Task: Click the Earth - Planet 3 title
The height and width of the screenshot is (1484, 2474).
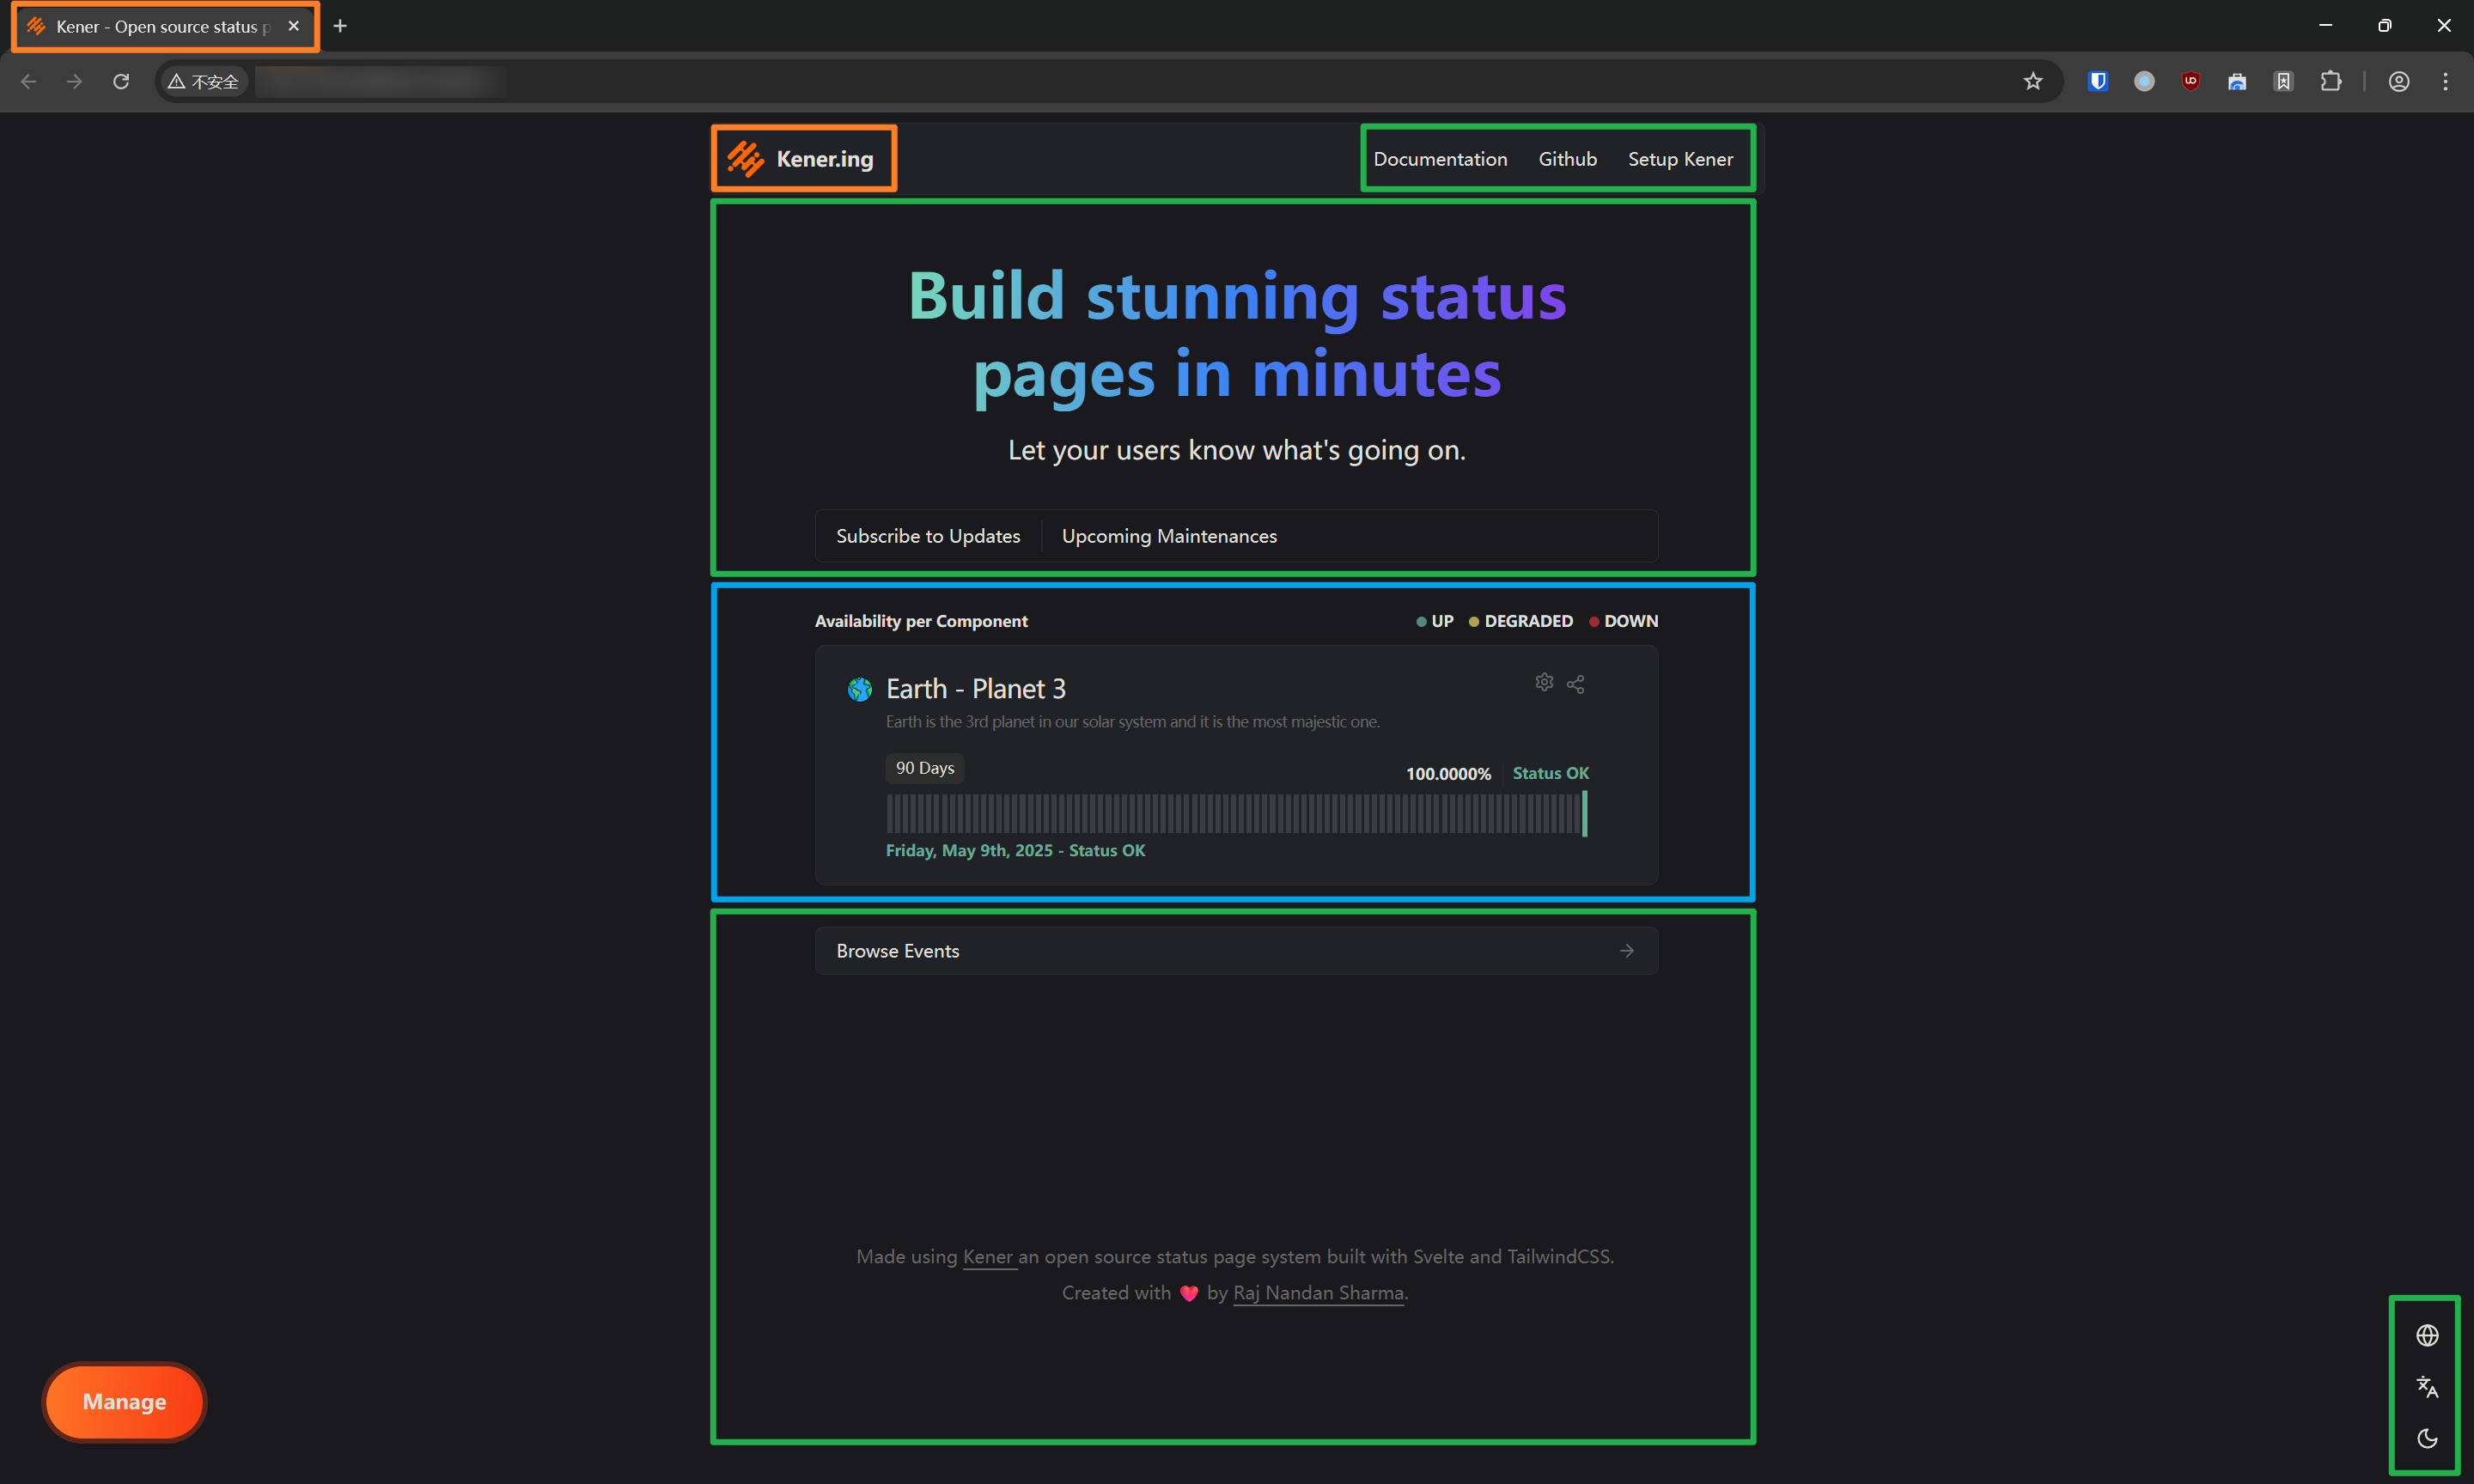Action: pos(975,689)
